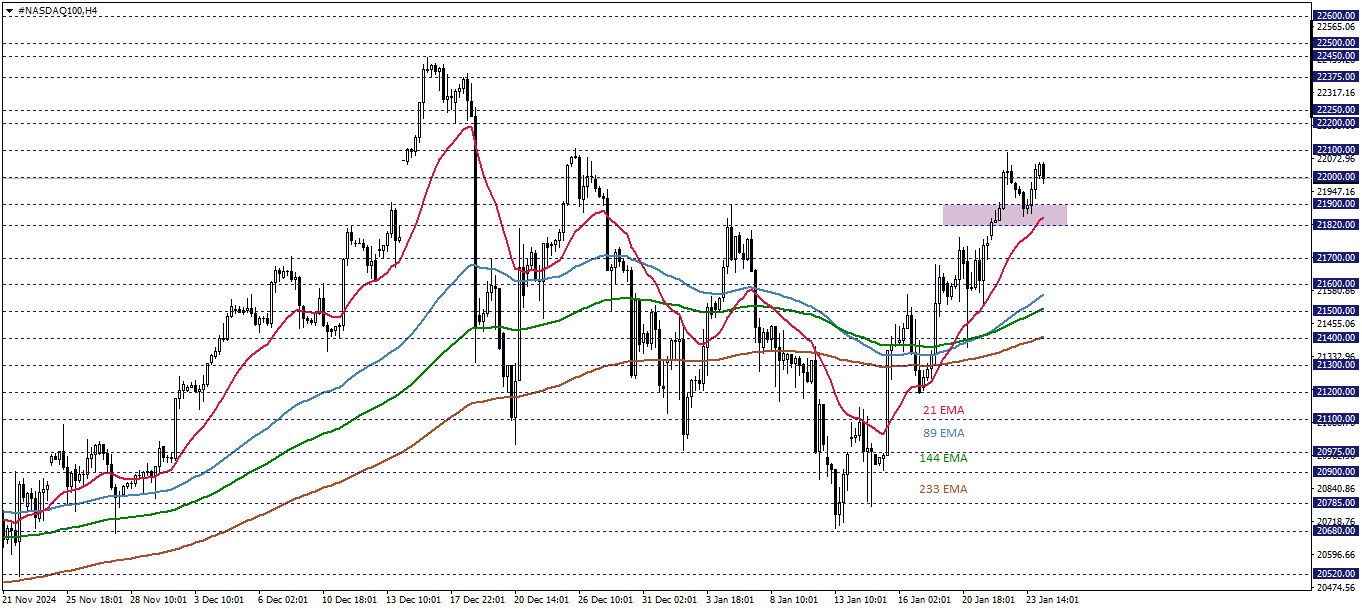Select the 21820.00 price level label

point(1336,225)
